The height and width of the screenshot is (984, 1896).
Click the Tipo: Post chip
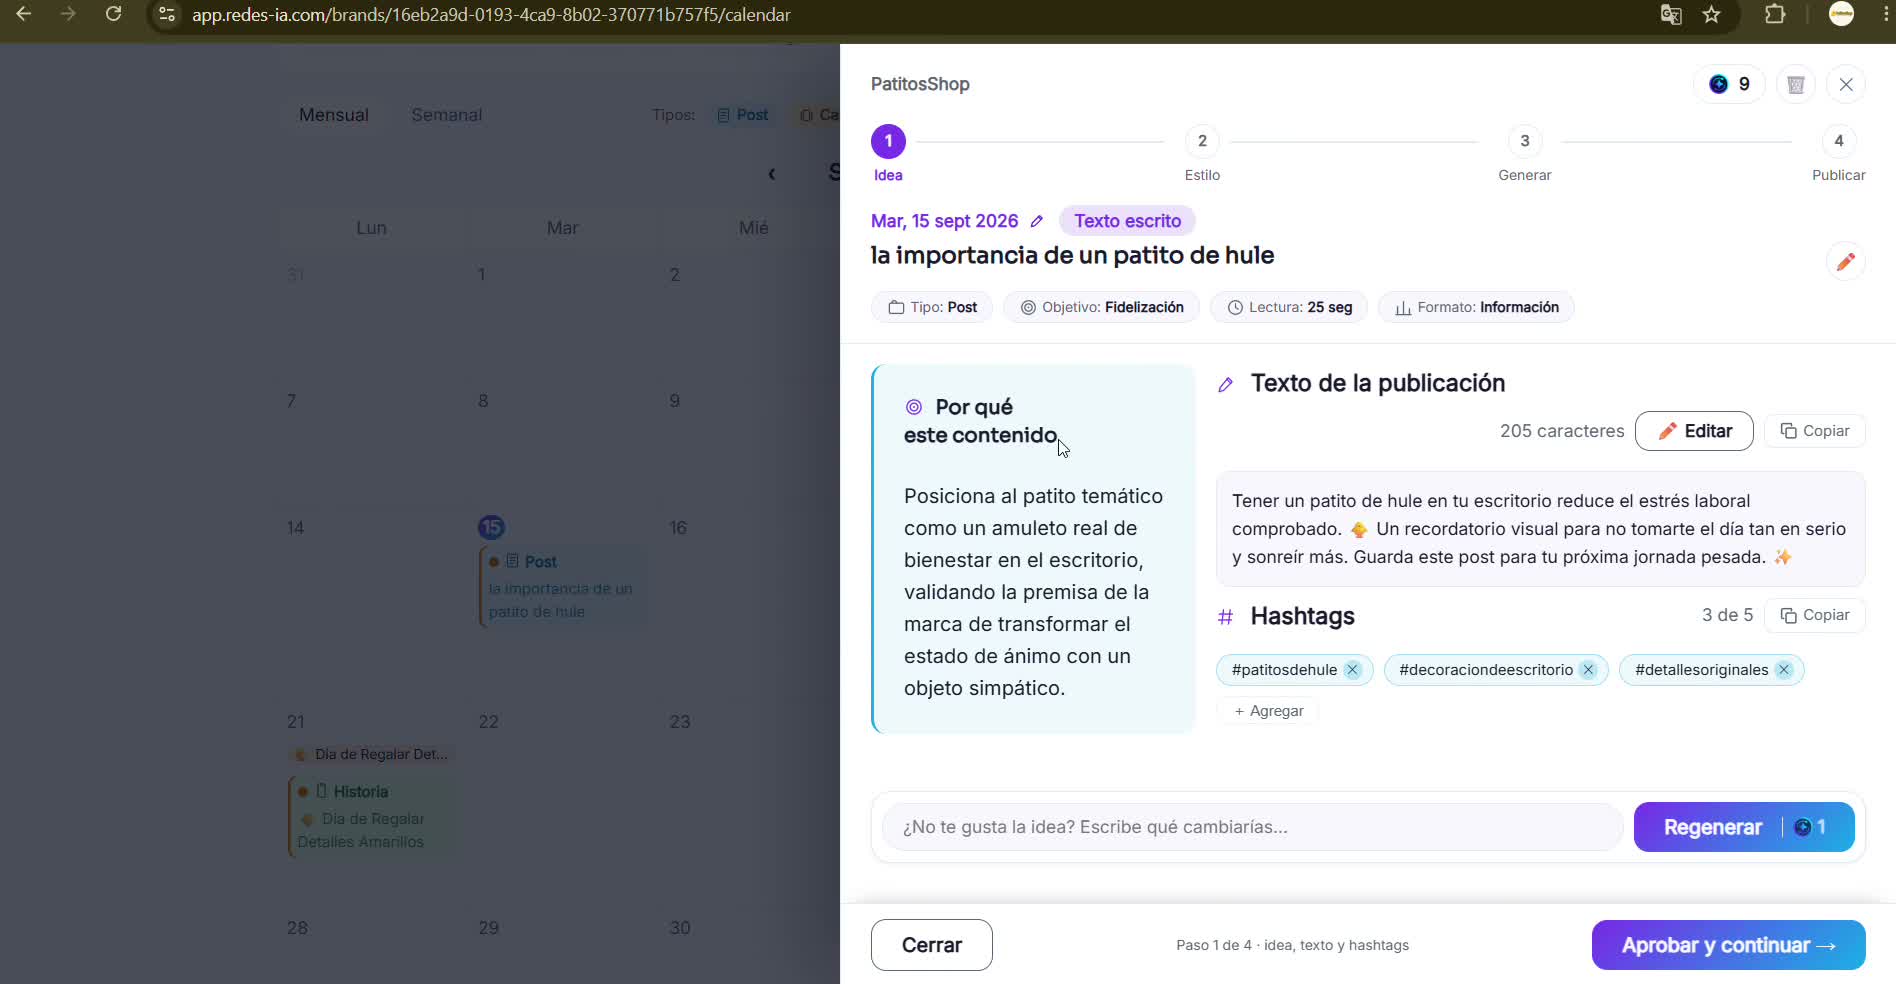click(x=932, y=307)
